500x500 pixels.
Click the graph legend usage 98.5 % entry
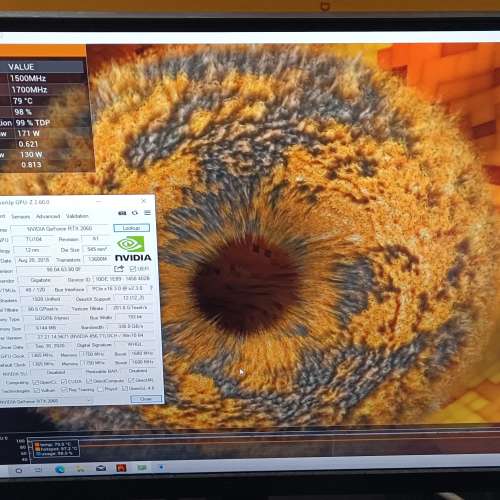point(54,453)
